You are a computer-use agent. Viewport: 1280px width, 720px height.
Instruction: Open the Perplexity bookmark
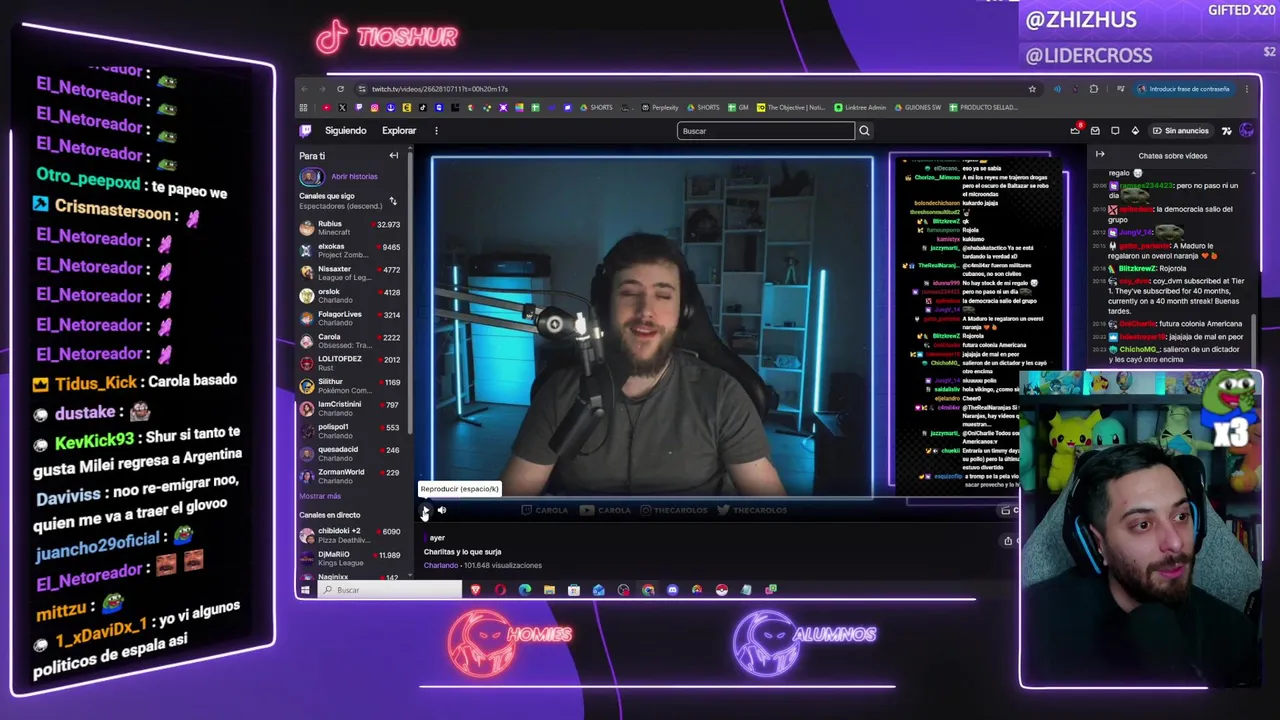click(x=661, y=107)
